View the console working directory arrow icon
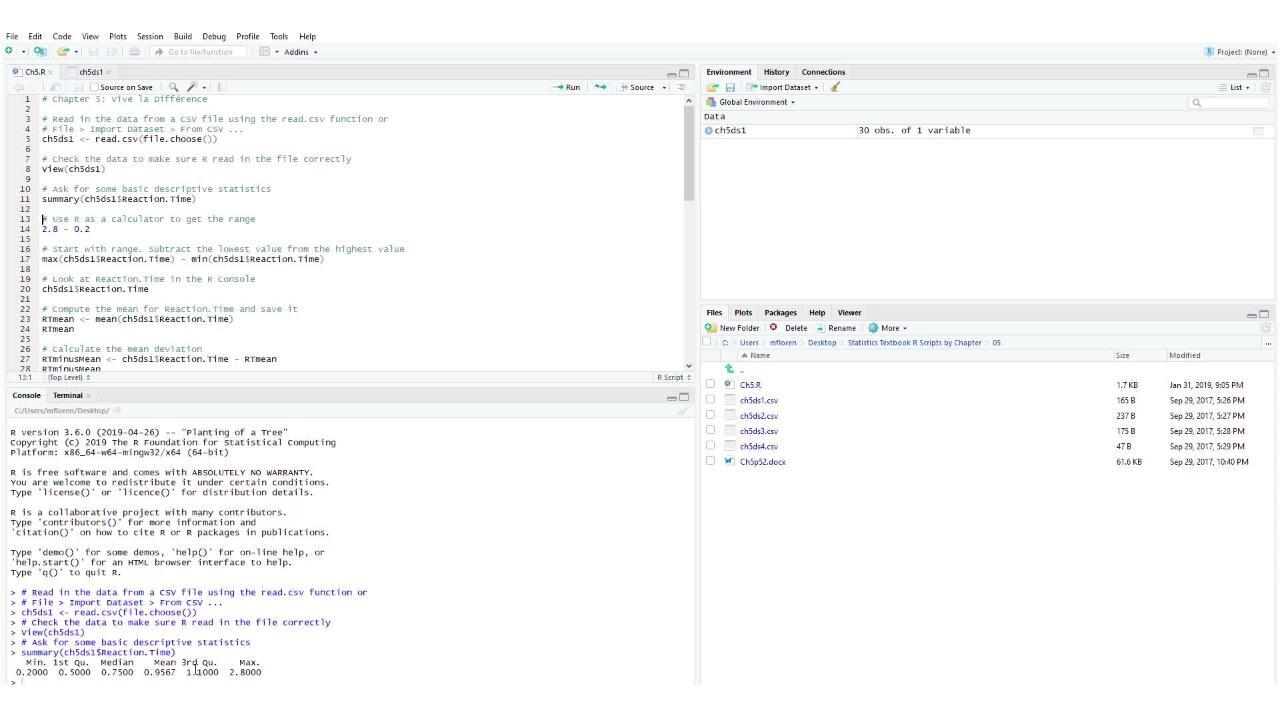 (x=117, y=411)
